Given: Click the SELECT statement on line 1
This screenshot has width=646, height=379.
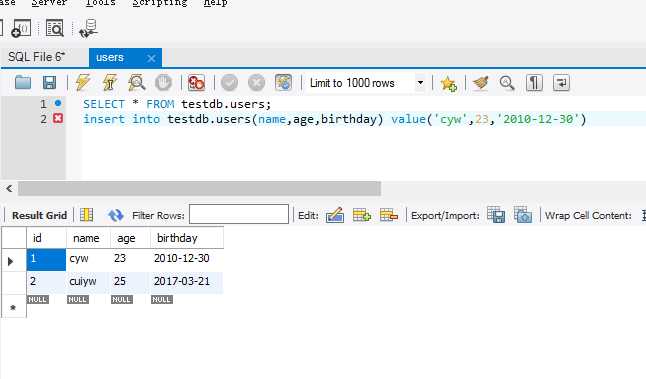Looking at the screenshot, I should pyautogui.click(x=177, y=104).
